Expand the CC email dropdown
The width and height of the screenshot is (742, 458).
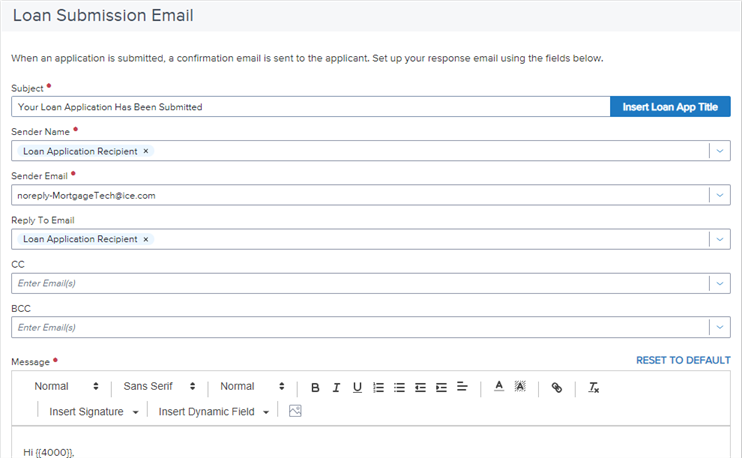coord(720,284)
